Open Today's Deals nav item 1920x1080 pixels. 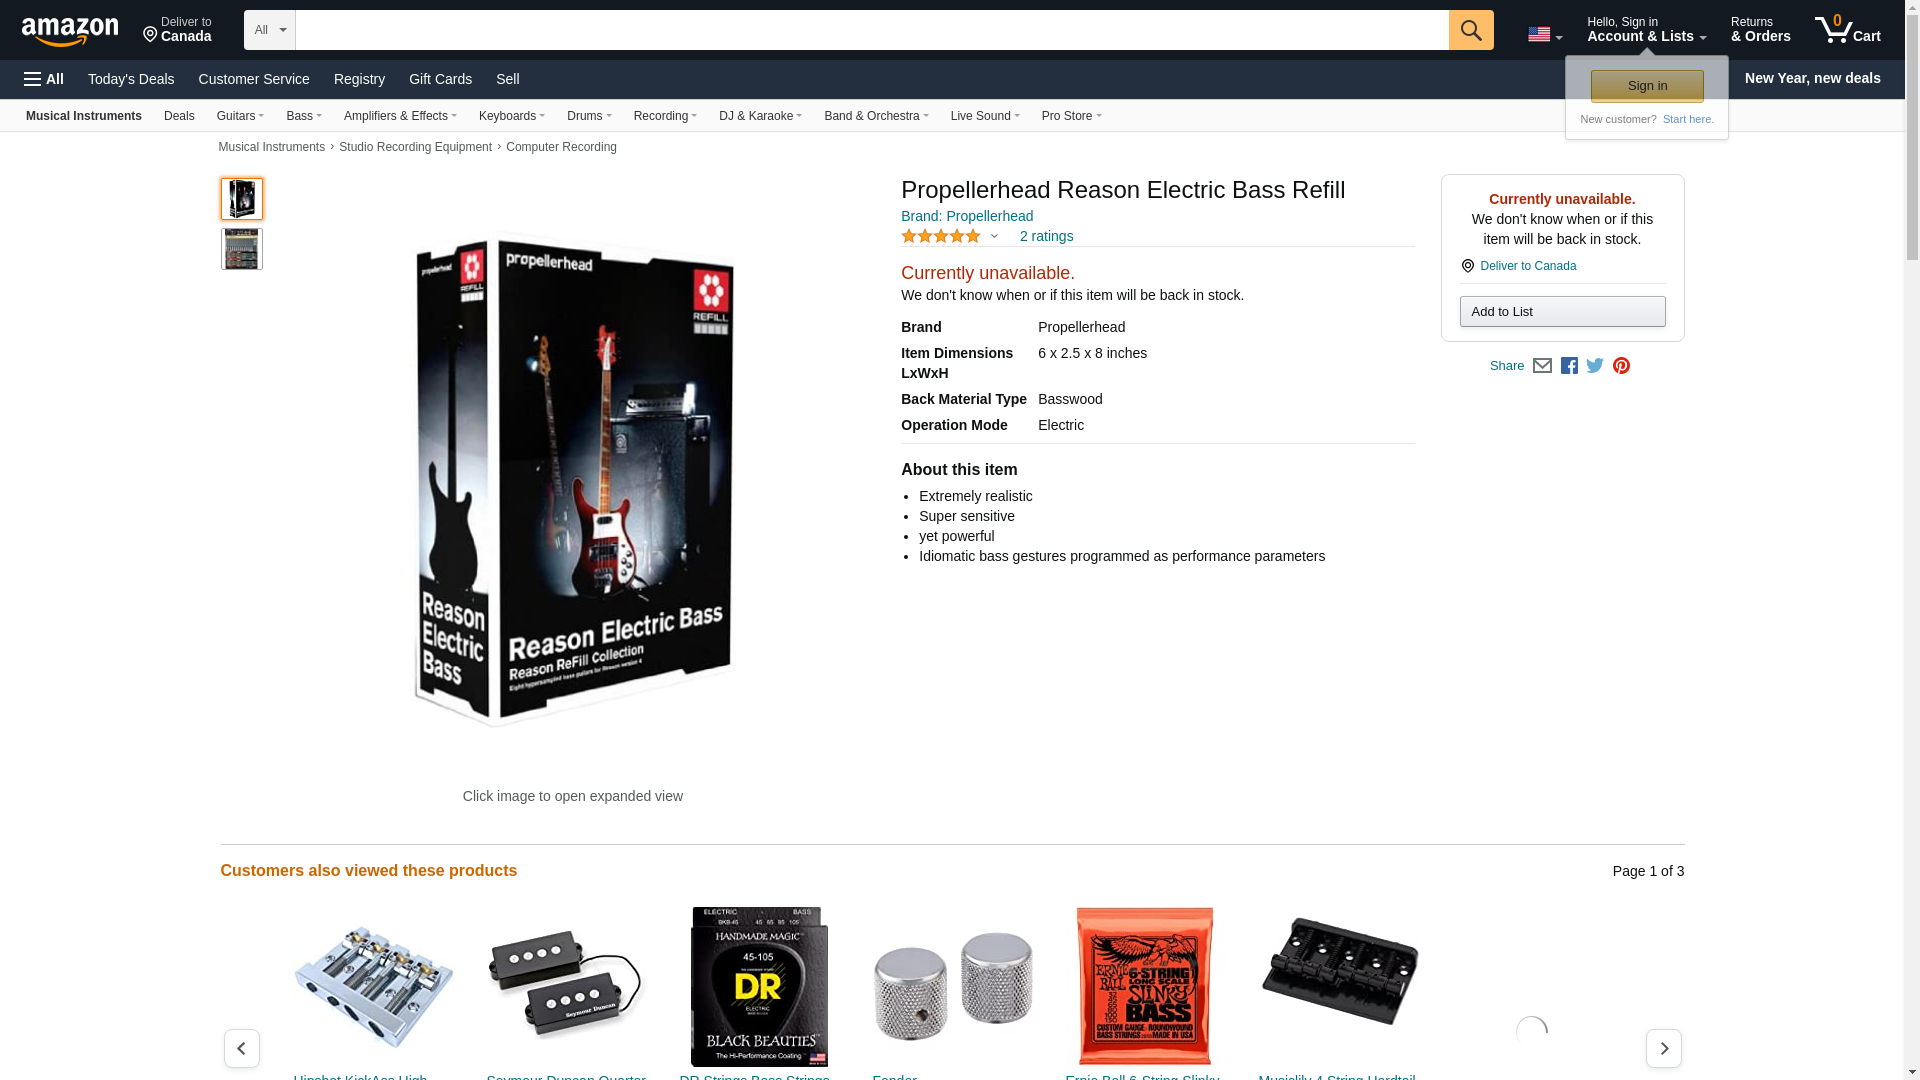(131, 79)
